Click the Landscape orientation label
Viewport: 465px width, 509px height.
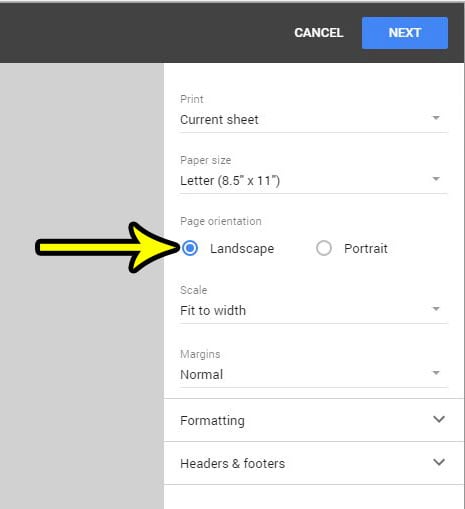[242, 249]
